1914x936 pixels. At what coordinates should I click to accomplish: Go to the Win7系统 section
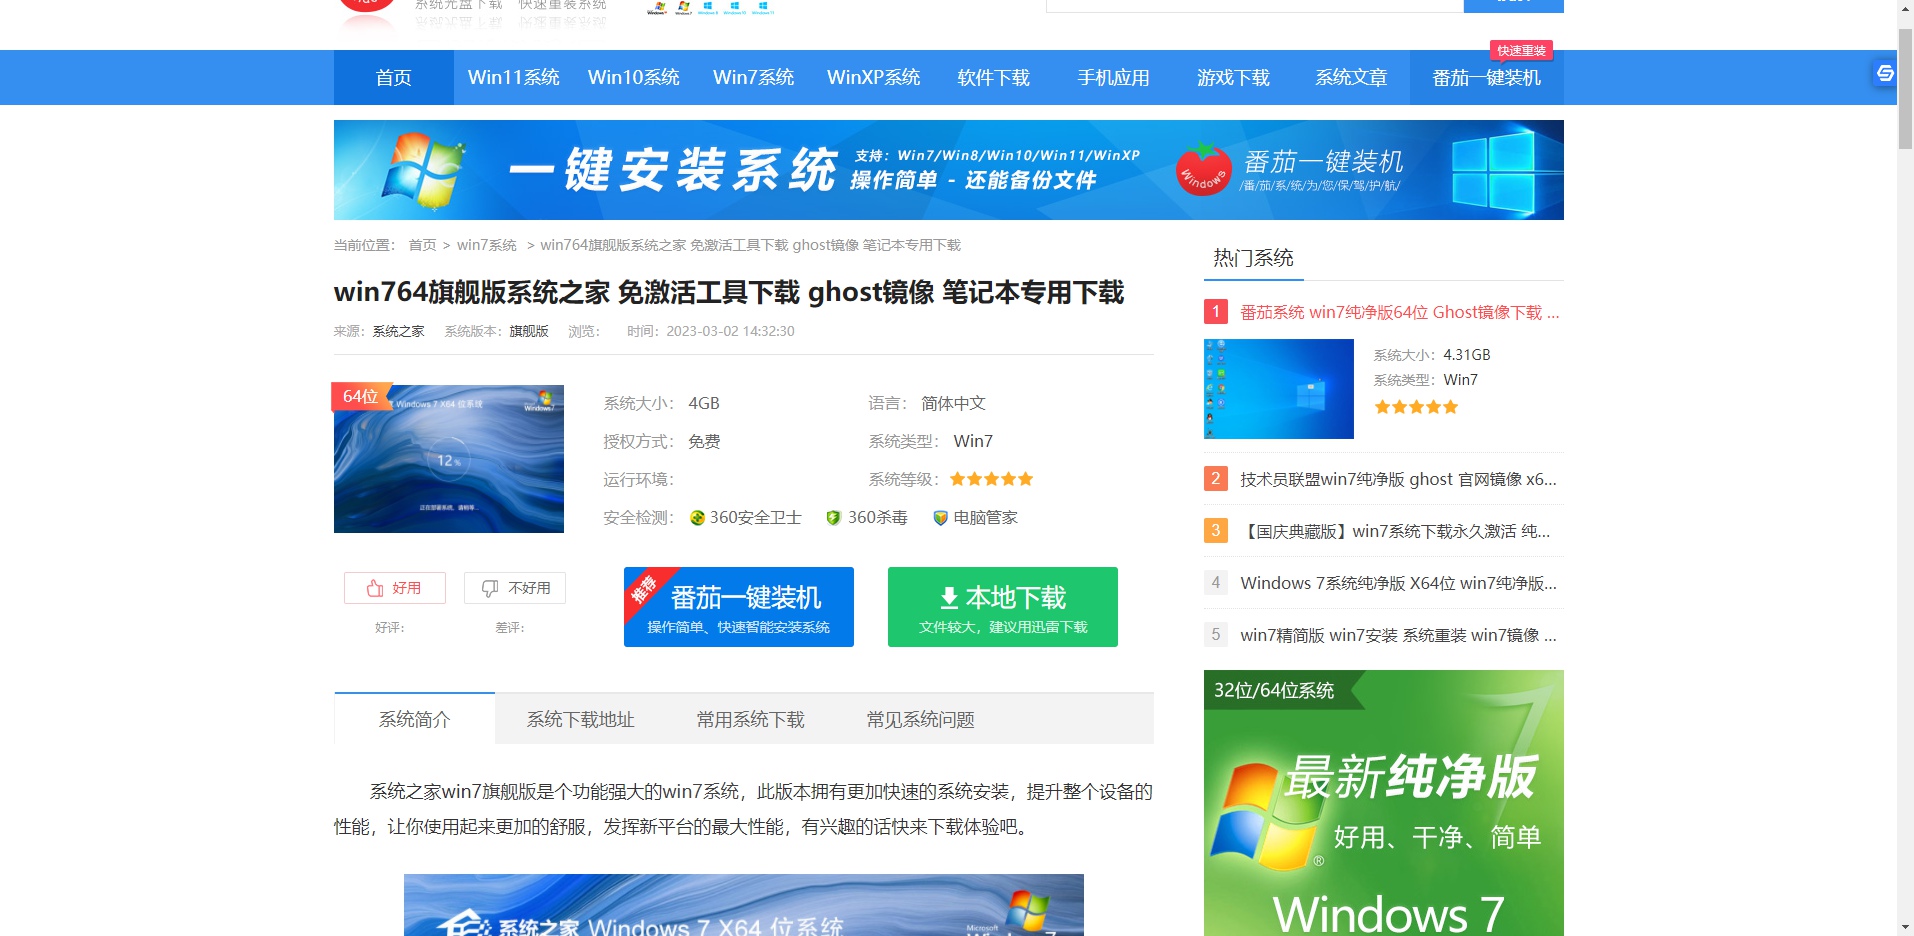(753, 78)
